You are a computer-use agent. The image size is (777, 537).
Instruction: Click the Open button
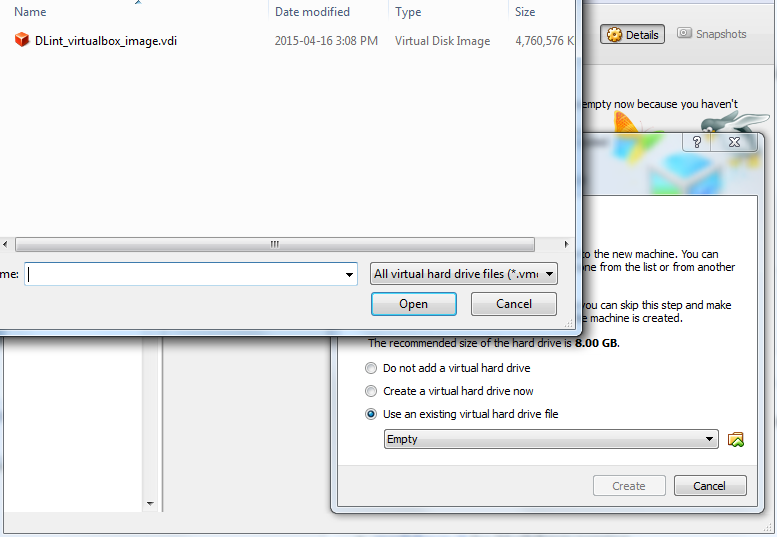click(x=414, y=304)
